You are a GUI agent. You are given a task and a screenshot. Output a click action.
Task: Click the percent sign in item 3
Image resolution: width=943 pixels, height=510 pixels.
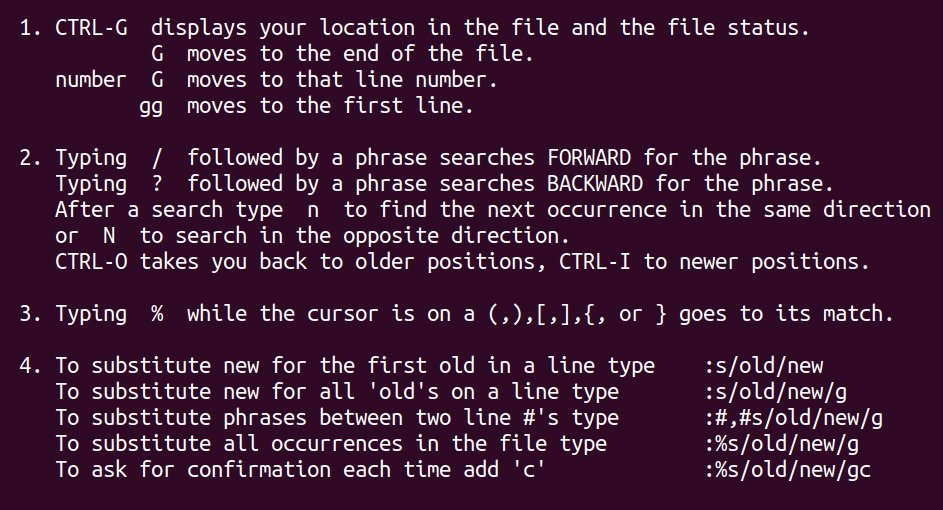point(157,314)
